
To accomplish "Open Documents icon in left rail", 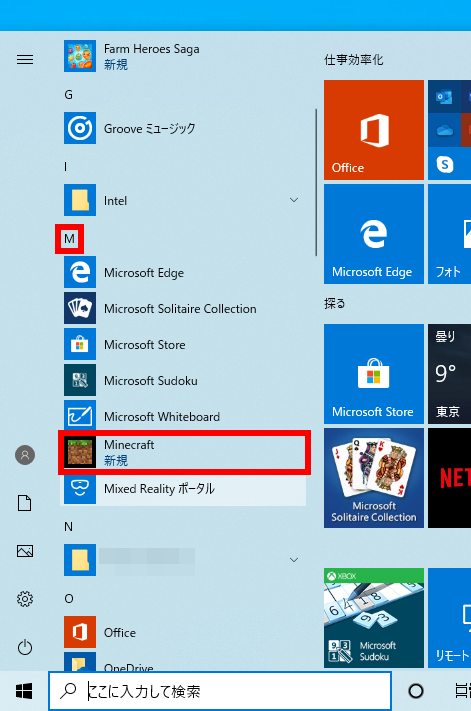I will point(25,503).
